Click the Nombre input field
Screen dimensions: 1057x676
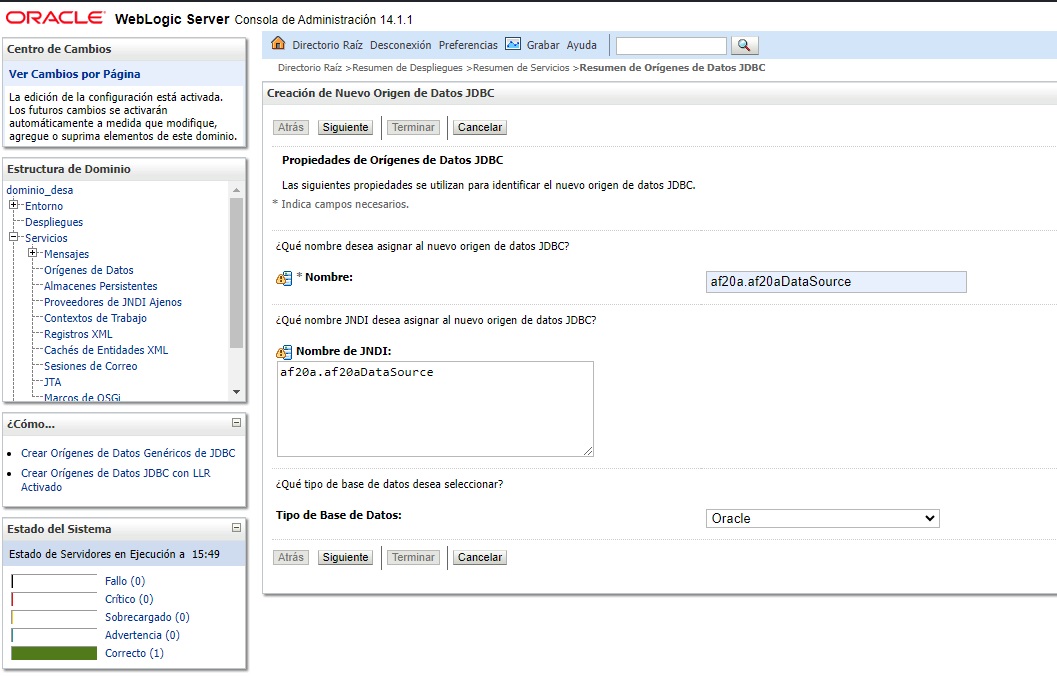pos(836,282)
